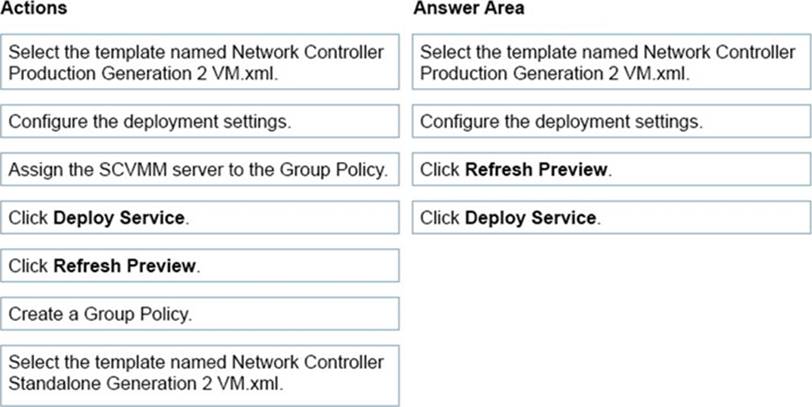This screenshot has height=407, width=812.
Task: Click bold Refresh Preview text in Actions column
Action: [x=125, y=266]
